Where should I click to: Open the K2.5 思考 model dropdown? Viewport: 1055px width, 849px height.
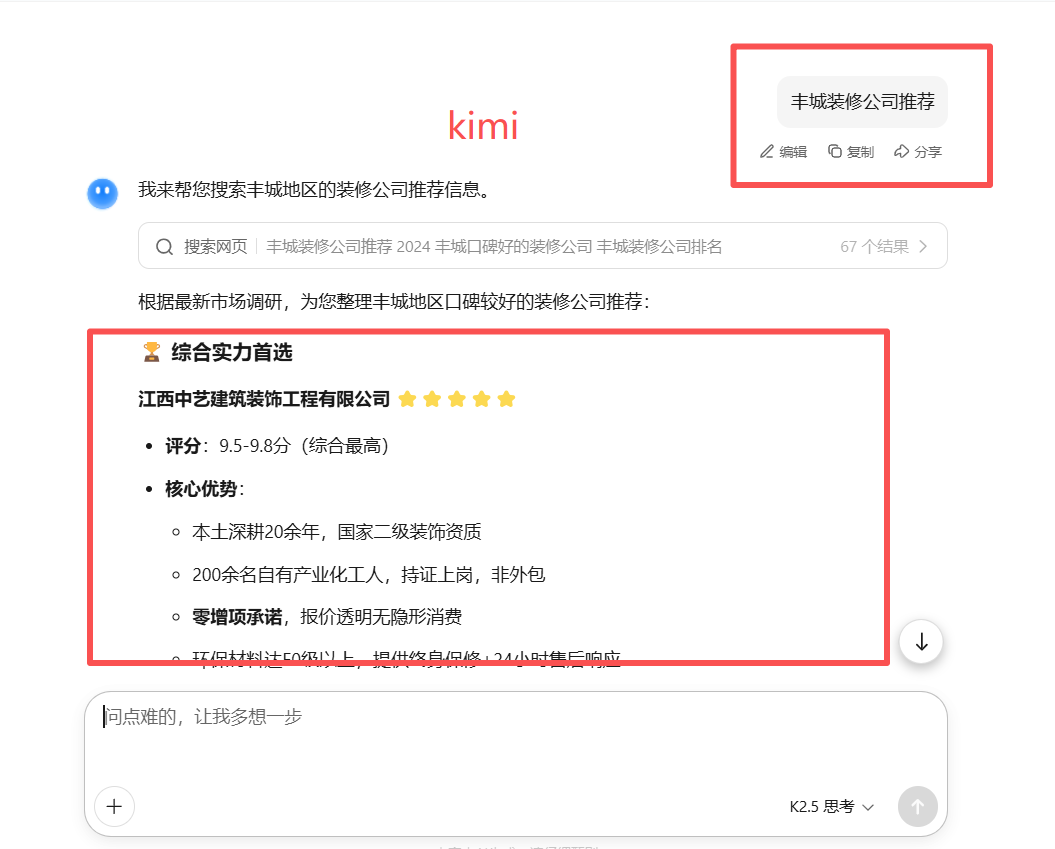pos(832,807)
